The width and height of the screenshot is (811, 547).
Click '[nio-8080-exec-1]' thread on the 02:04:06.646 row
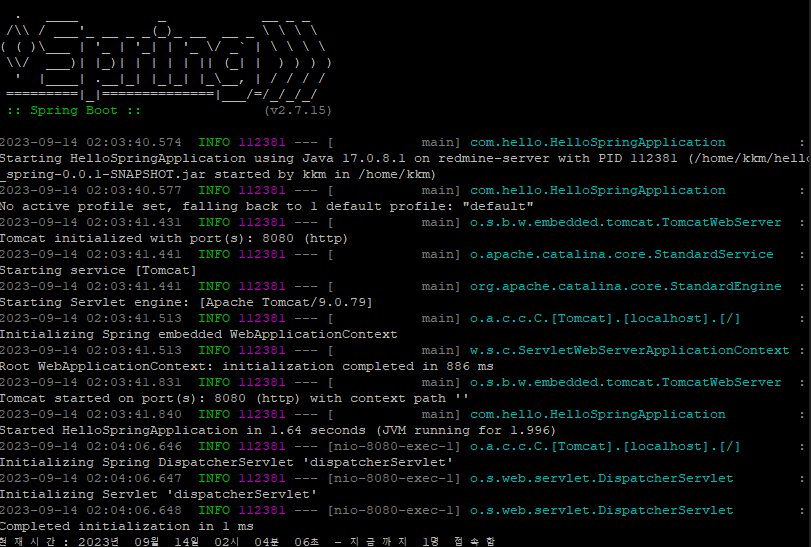(394, 446)
